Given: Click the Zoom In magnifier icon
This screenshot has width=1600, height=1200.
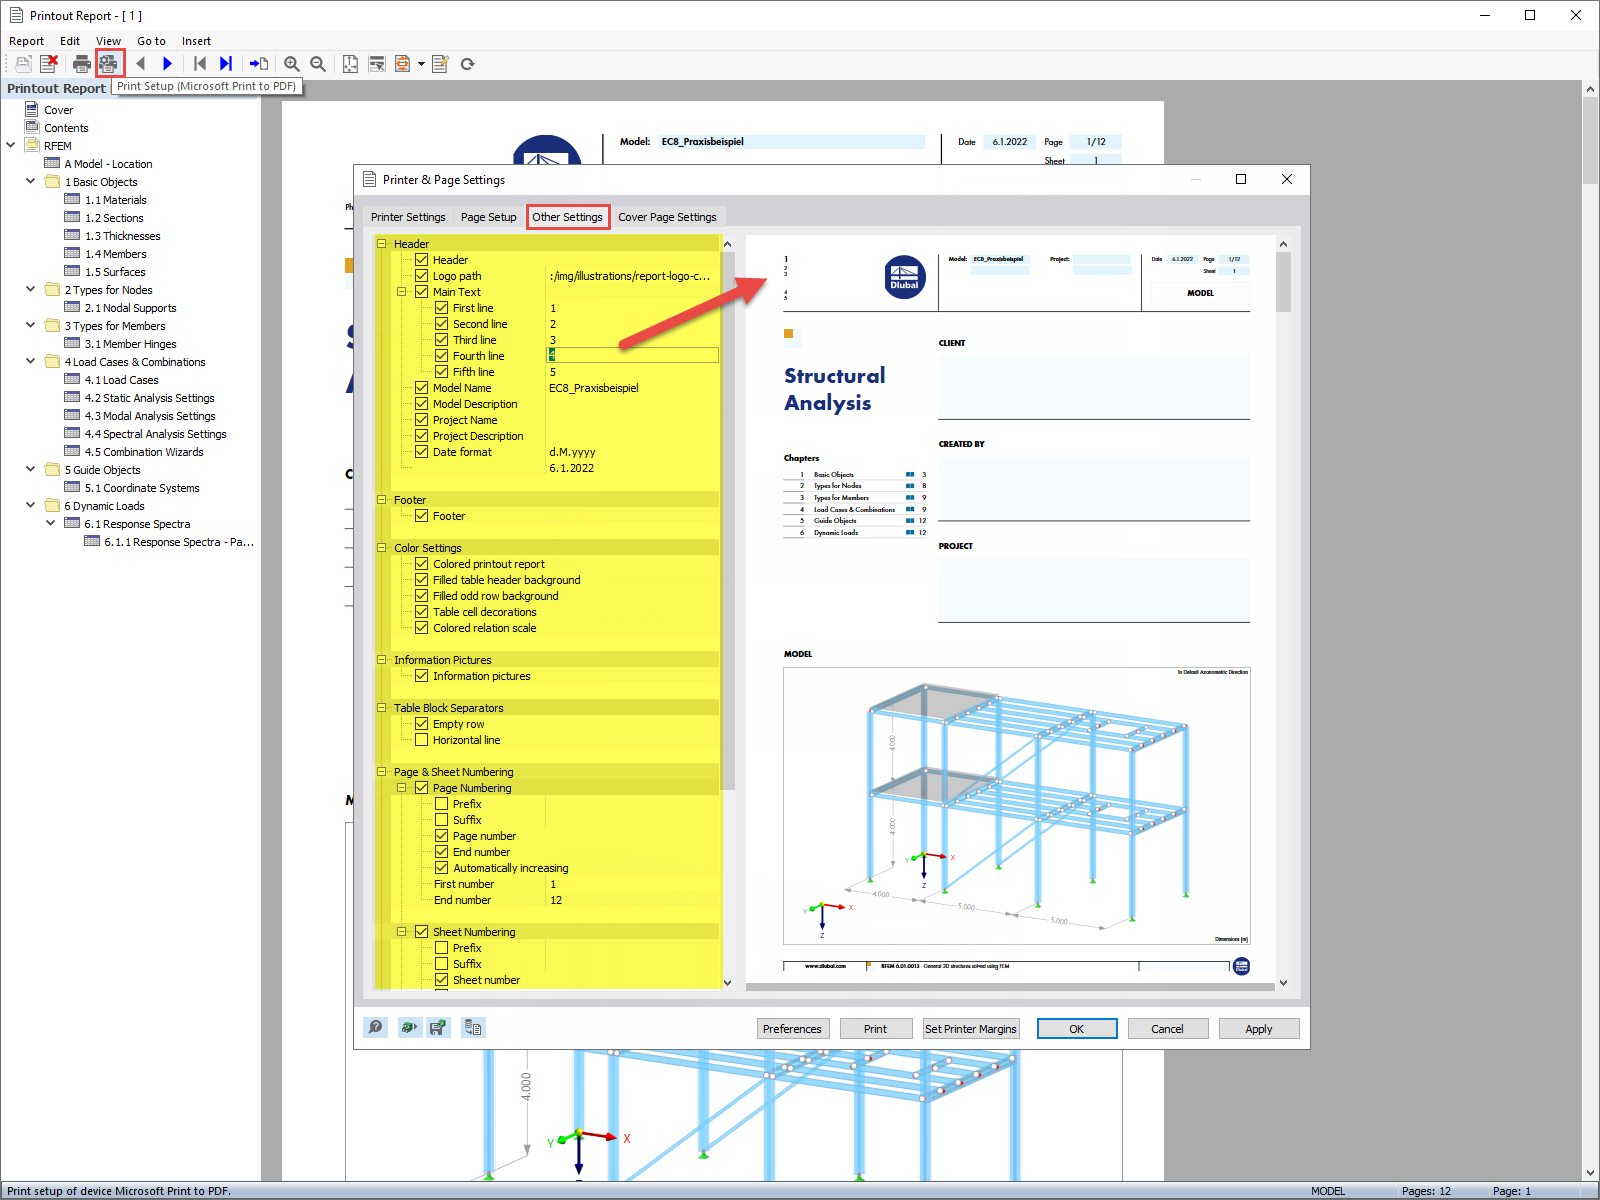Looking at the screenshot, I should point(291,63).
